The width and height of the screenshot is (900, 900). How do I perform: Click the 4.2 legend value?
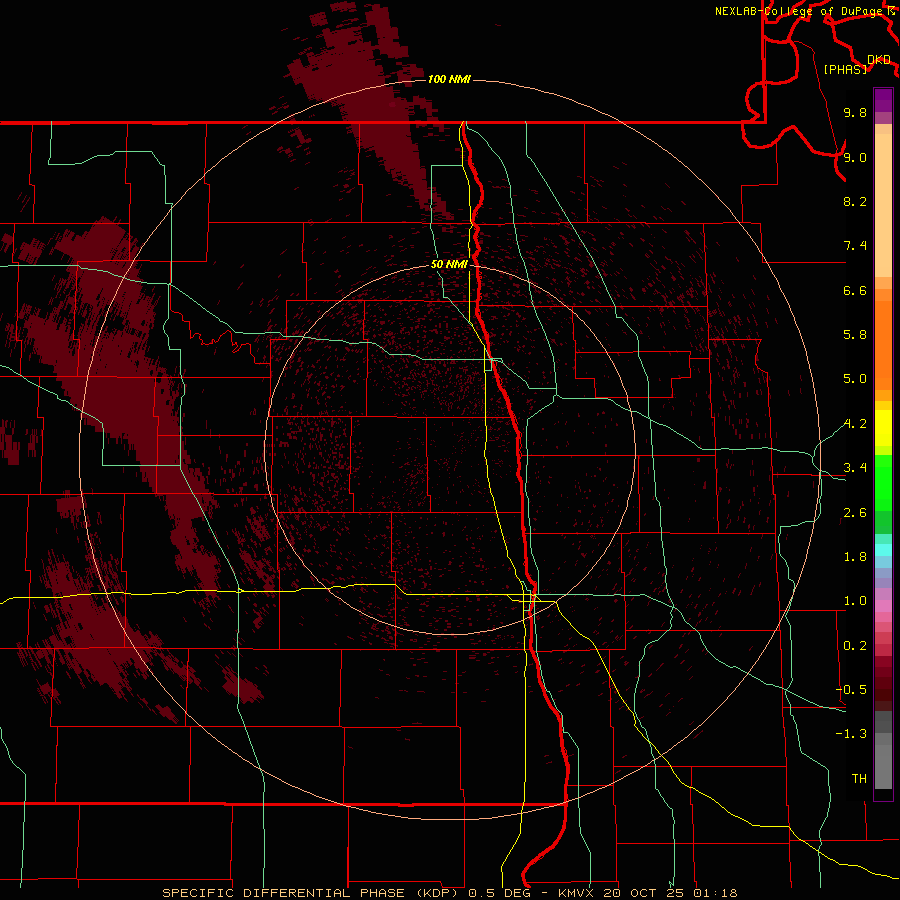(x=855, y=424)
